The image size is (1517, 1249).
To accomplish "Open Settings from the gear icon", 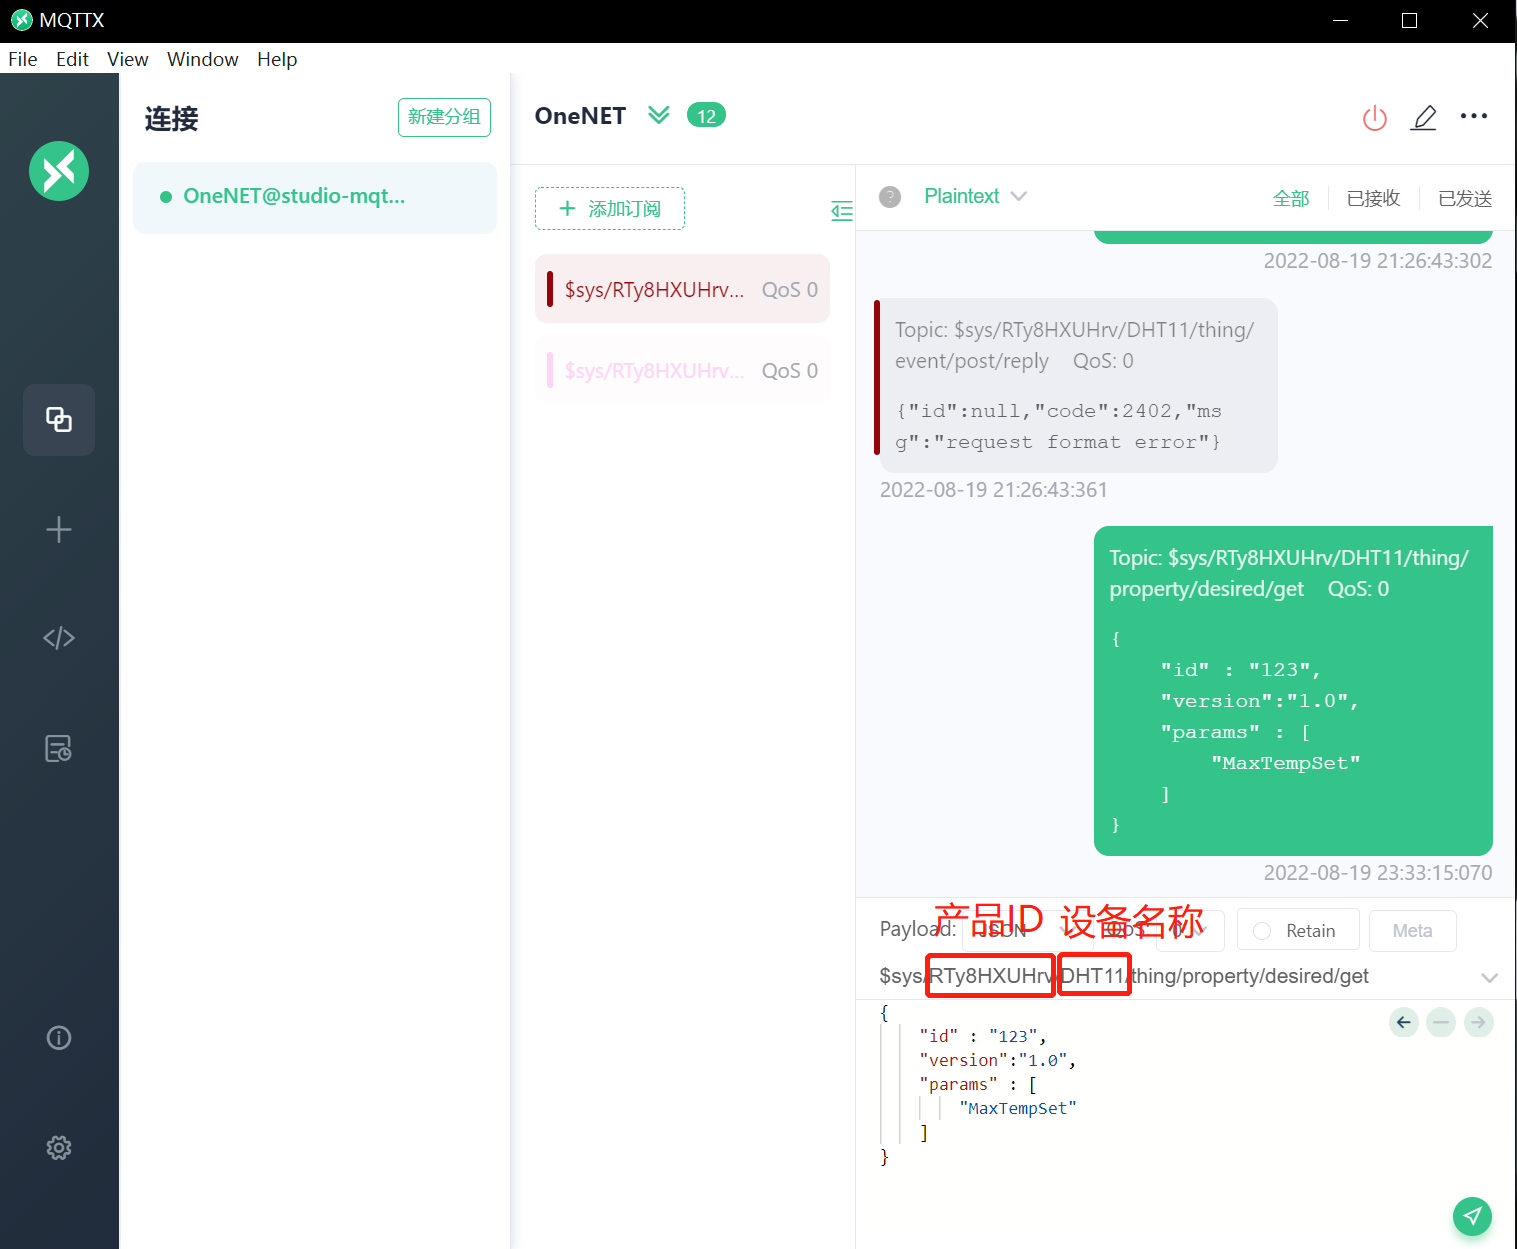I will tap(59, 1148).
